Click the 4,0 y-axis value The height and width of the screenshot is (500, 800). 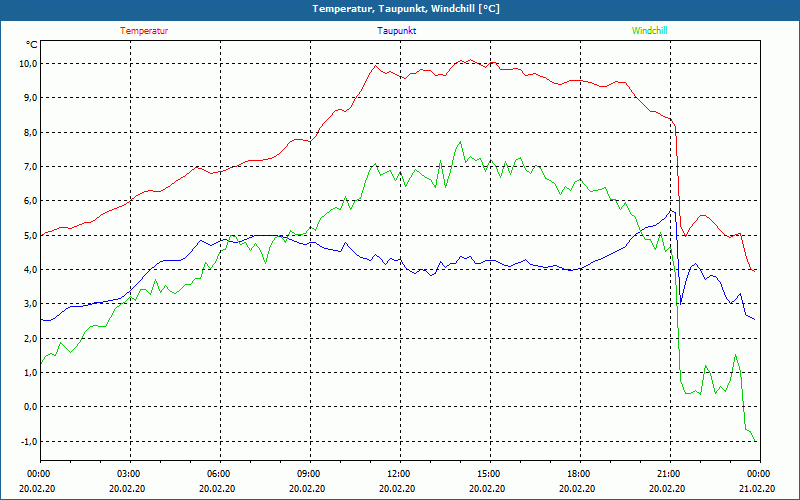[x=30, y=270]
